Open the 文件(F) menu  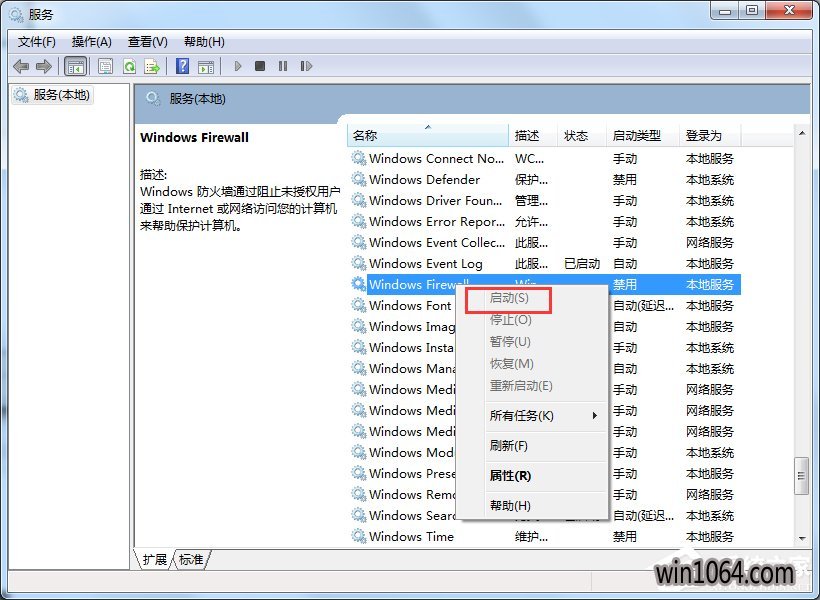[x=37, y=42]
